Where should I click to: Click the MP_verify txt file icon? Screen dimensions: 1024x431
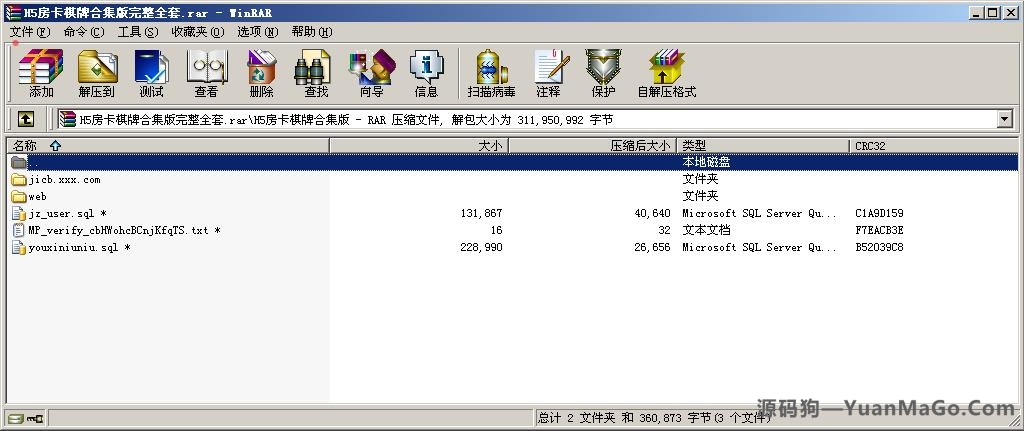click(19, 231)
